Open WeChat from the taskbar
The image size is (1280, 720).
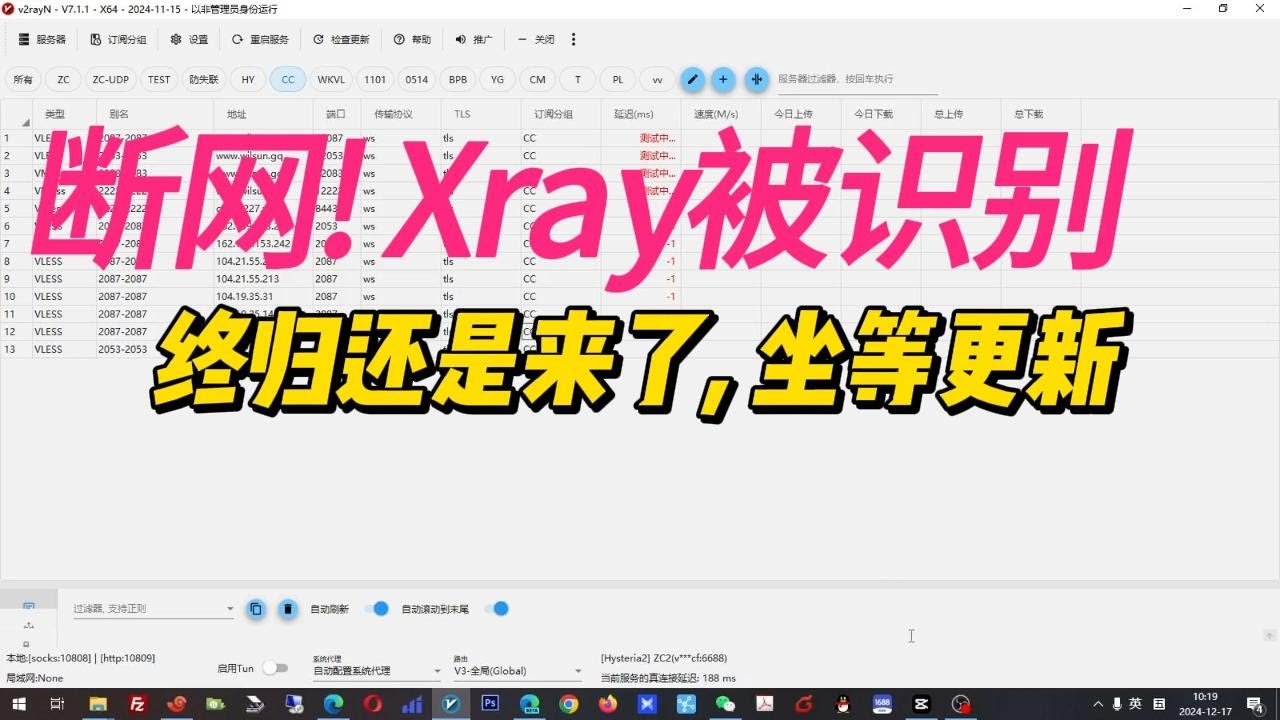tap(725, 704)
